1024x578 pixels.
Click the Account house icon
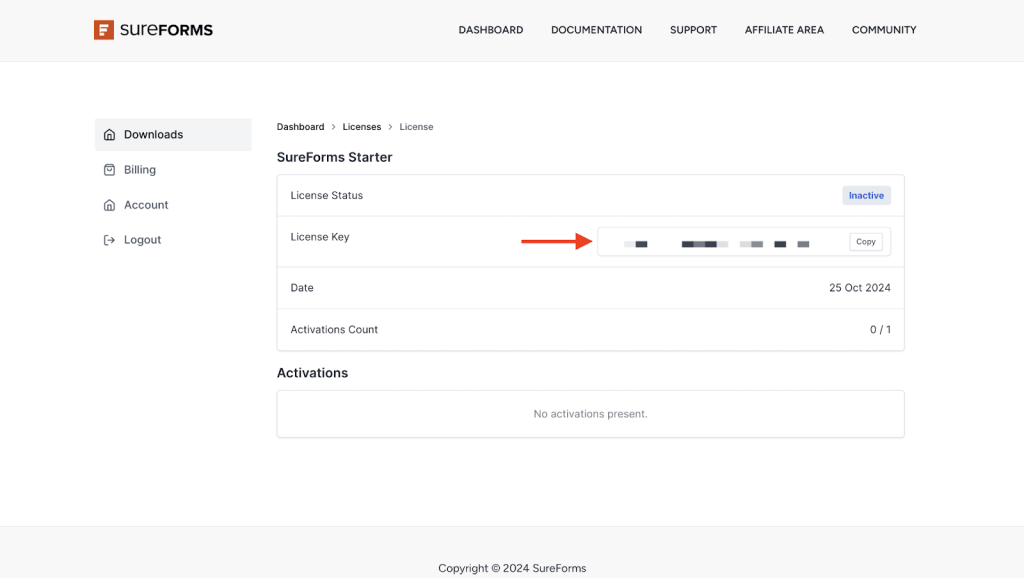click(109, 205)
